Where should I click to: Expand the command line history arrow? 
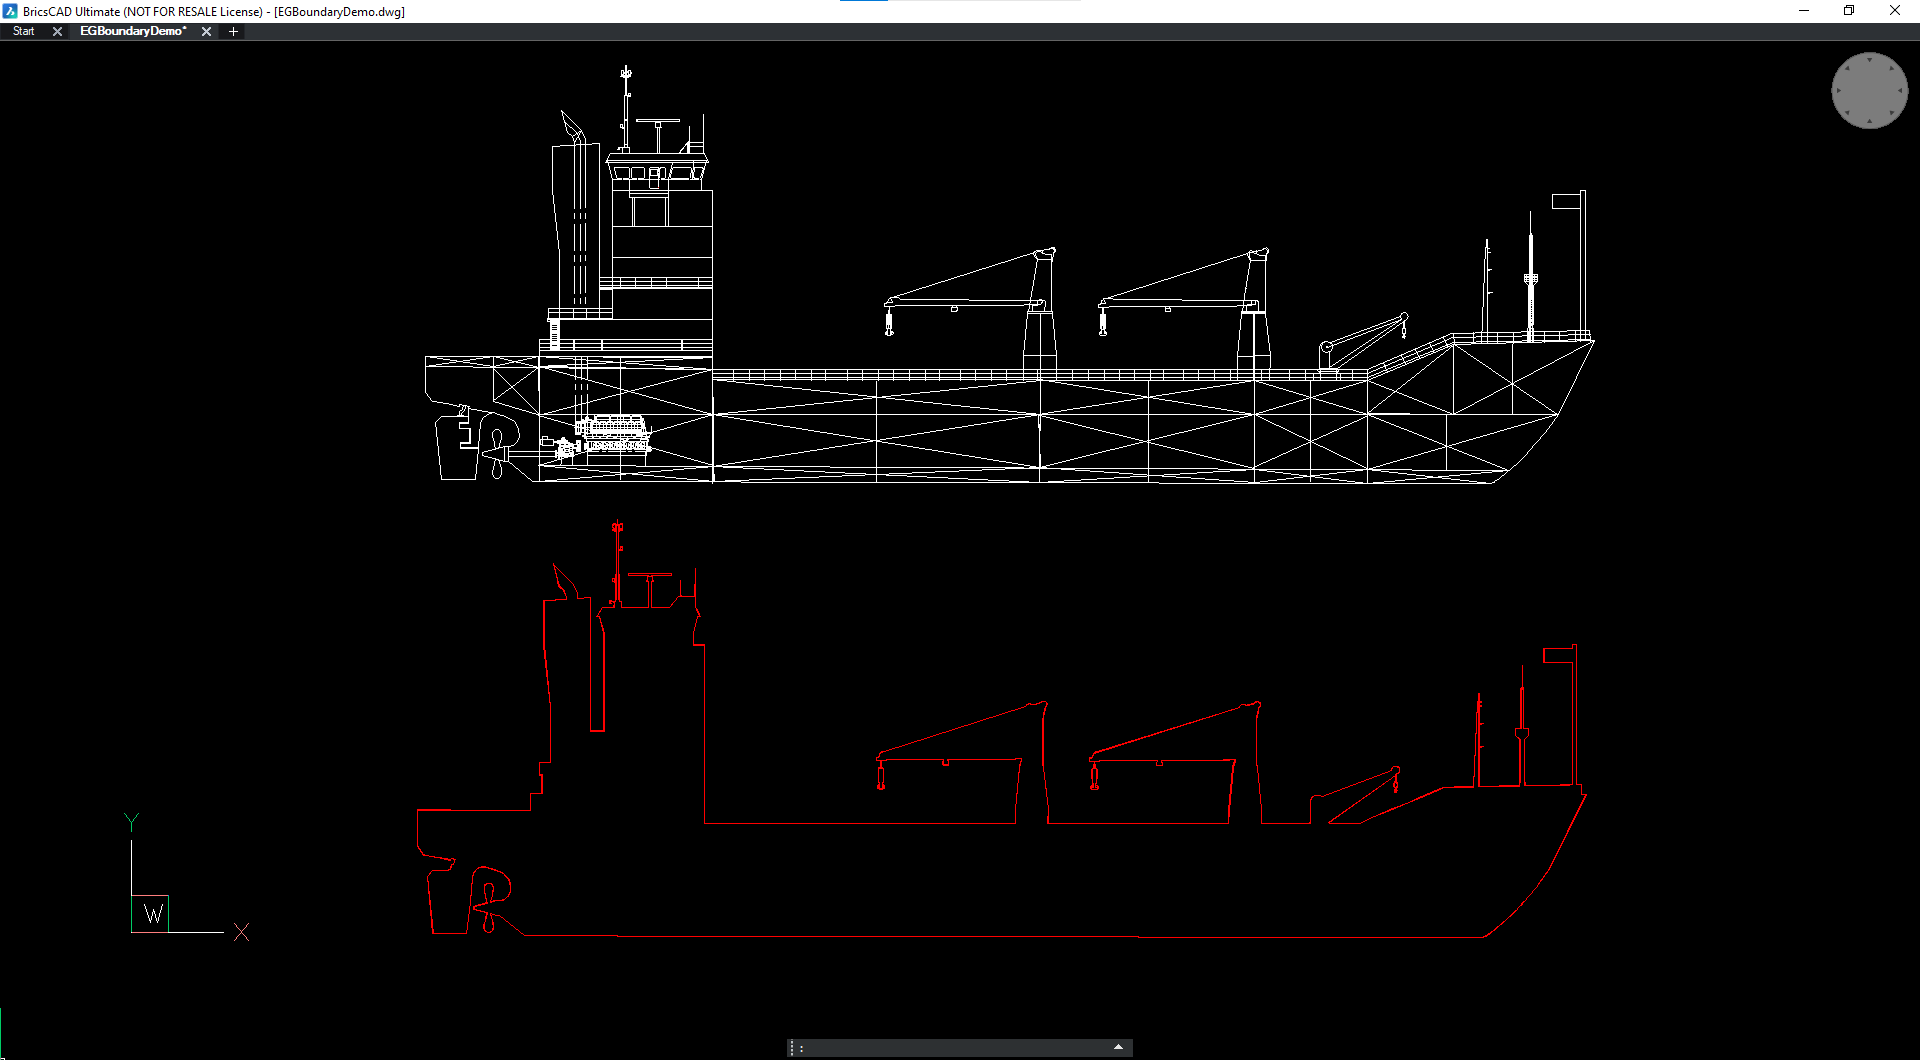pyautogui.click(x=1118, y=1047)
